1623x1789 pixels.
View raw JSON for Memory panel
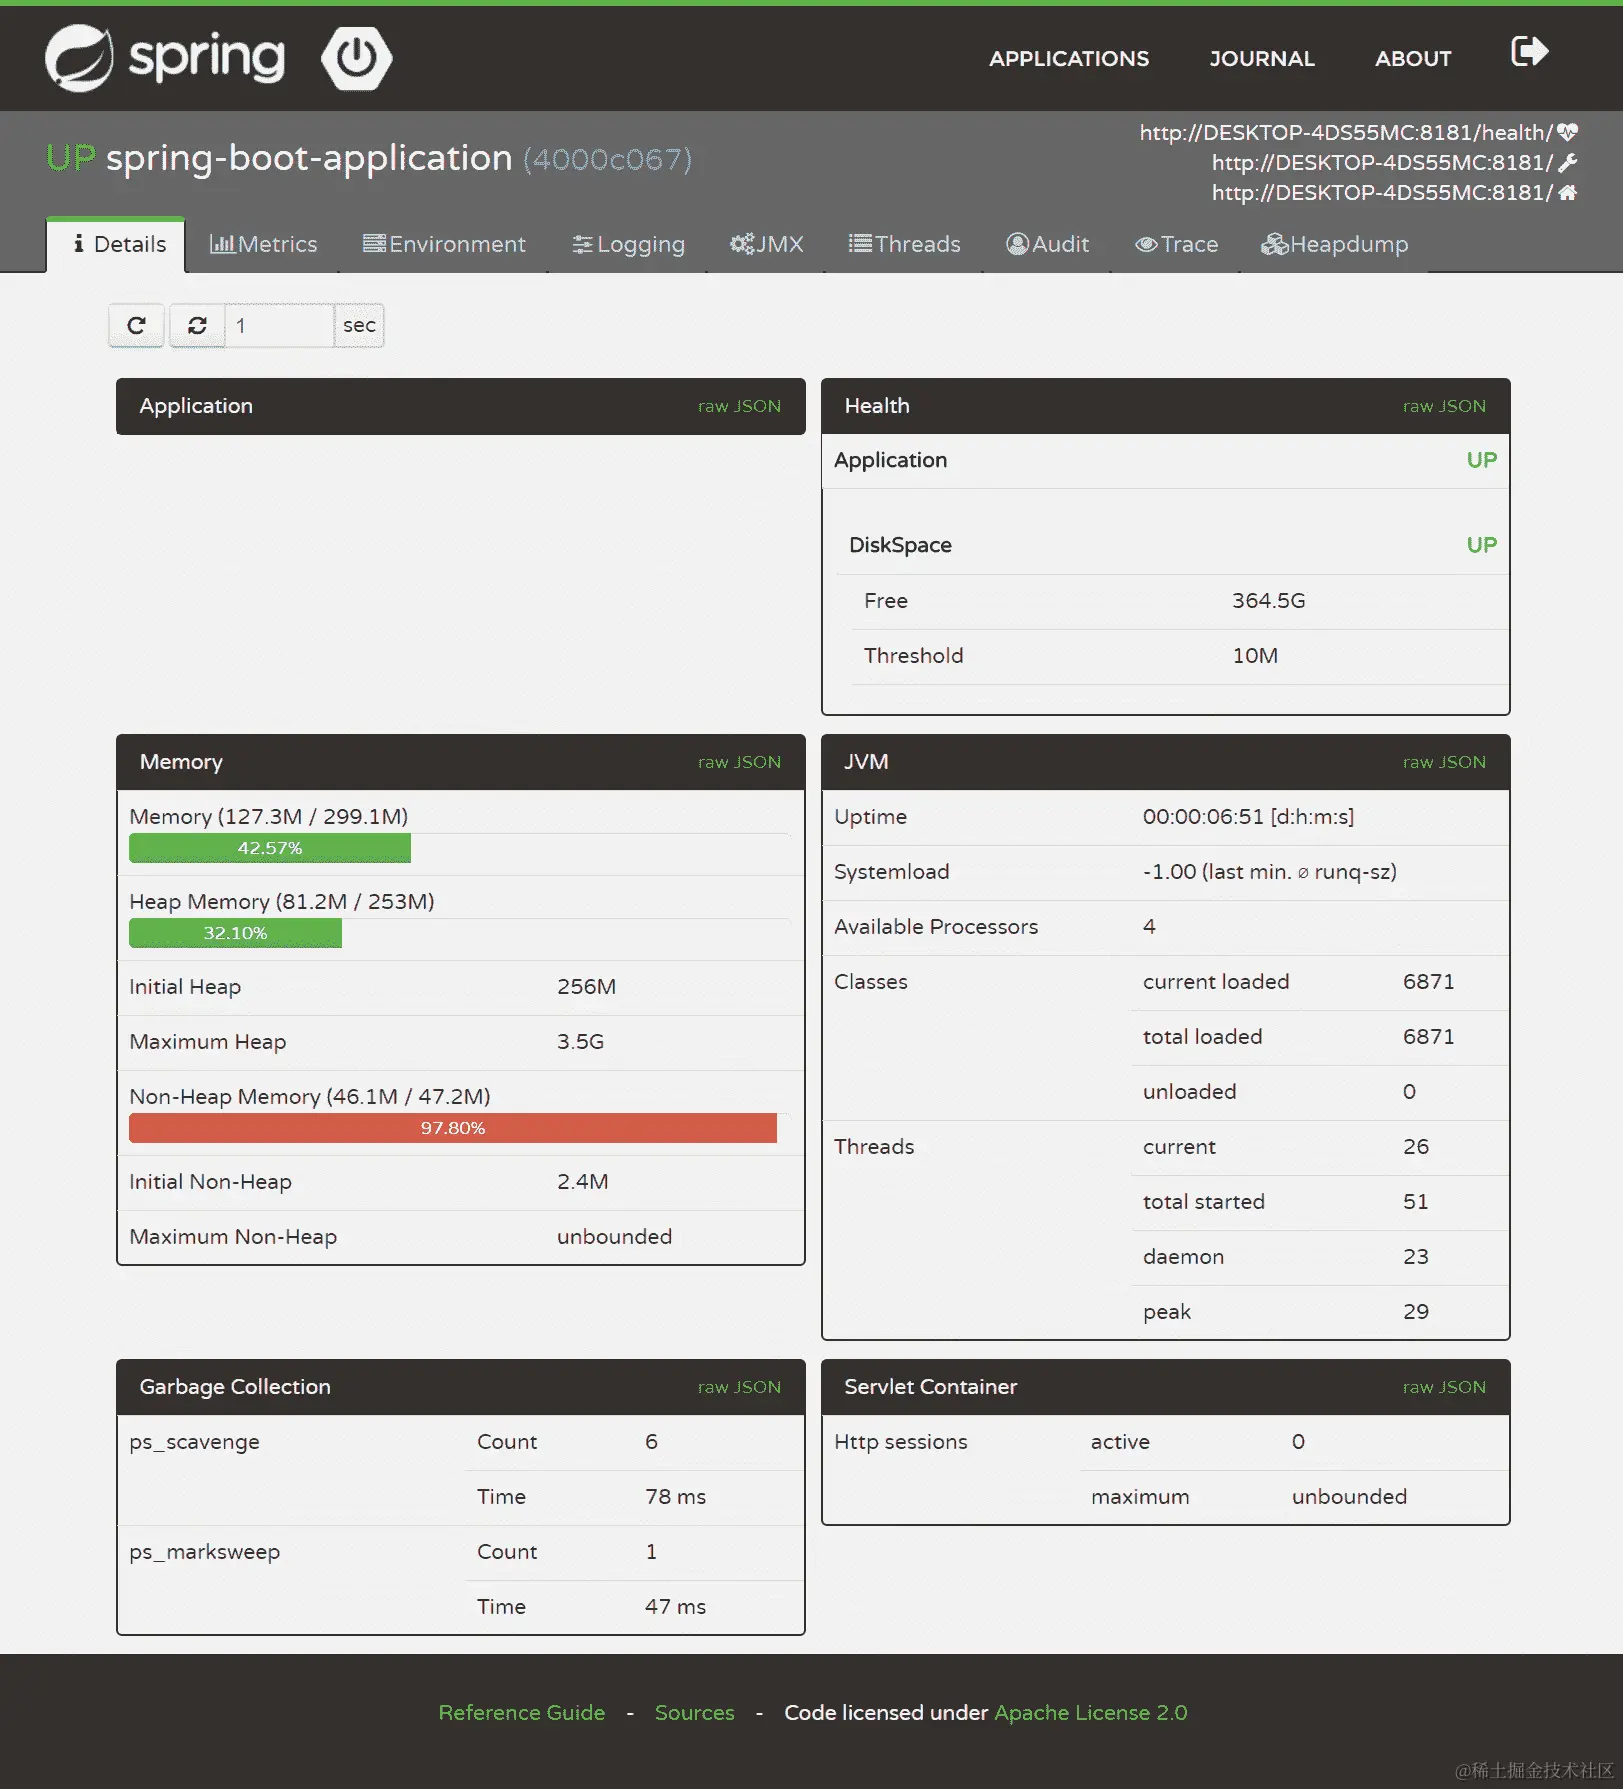pos(739,762)
